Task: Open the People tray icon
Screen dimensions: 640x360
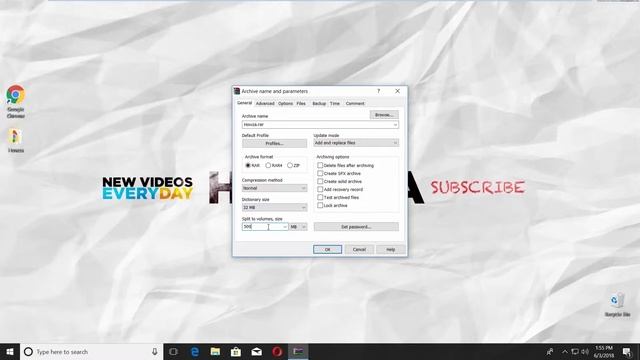Action: tap(550, 351)
